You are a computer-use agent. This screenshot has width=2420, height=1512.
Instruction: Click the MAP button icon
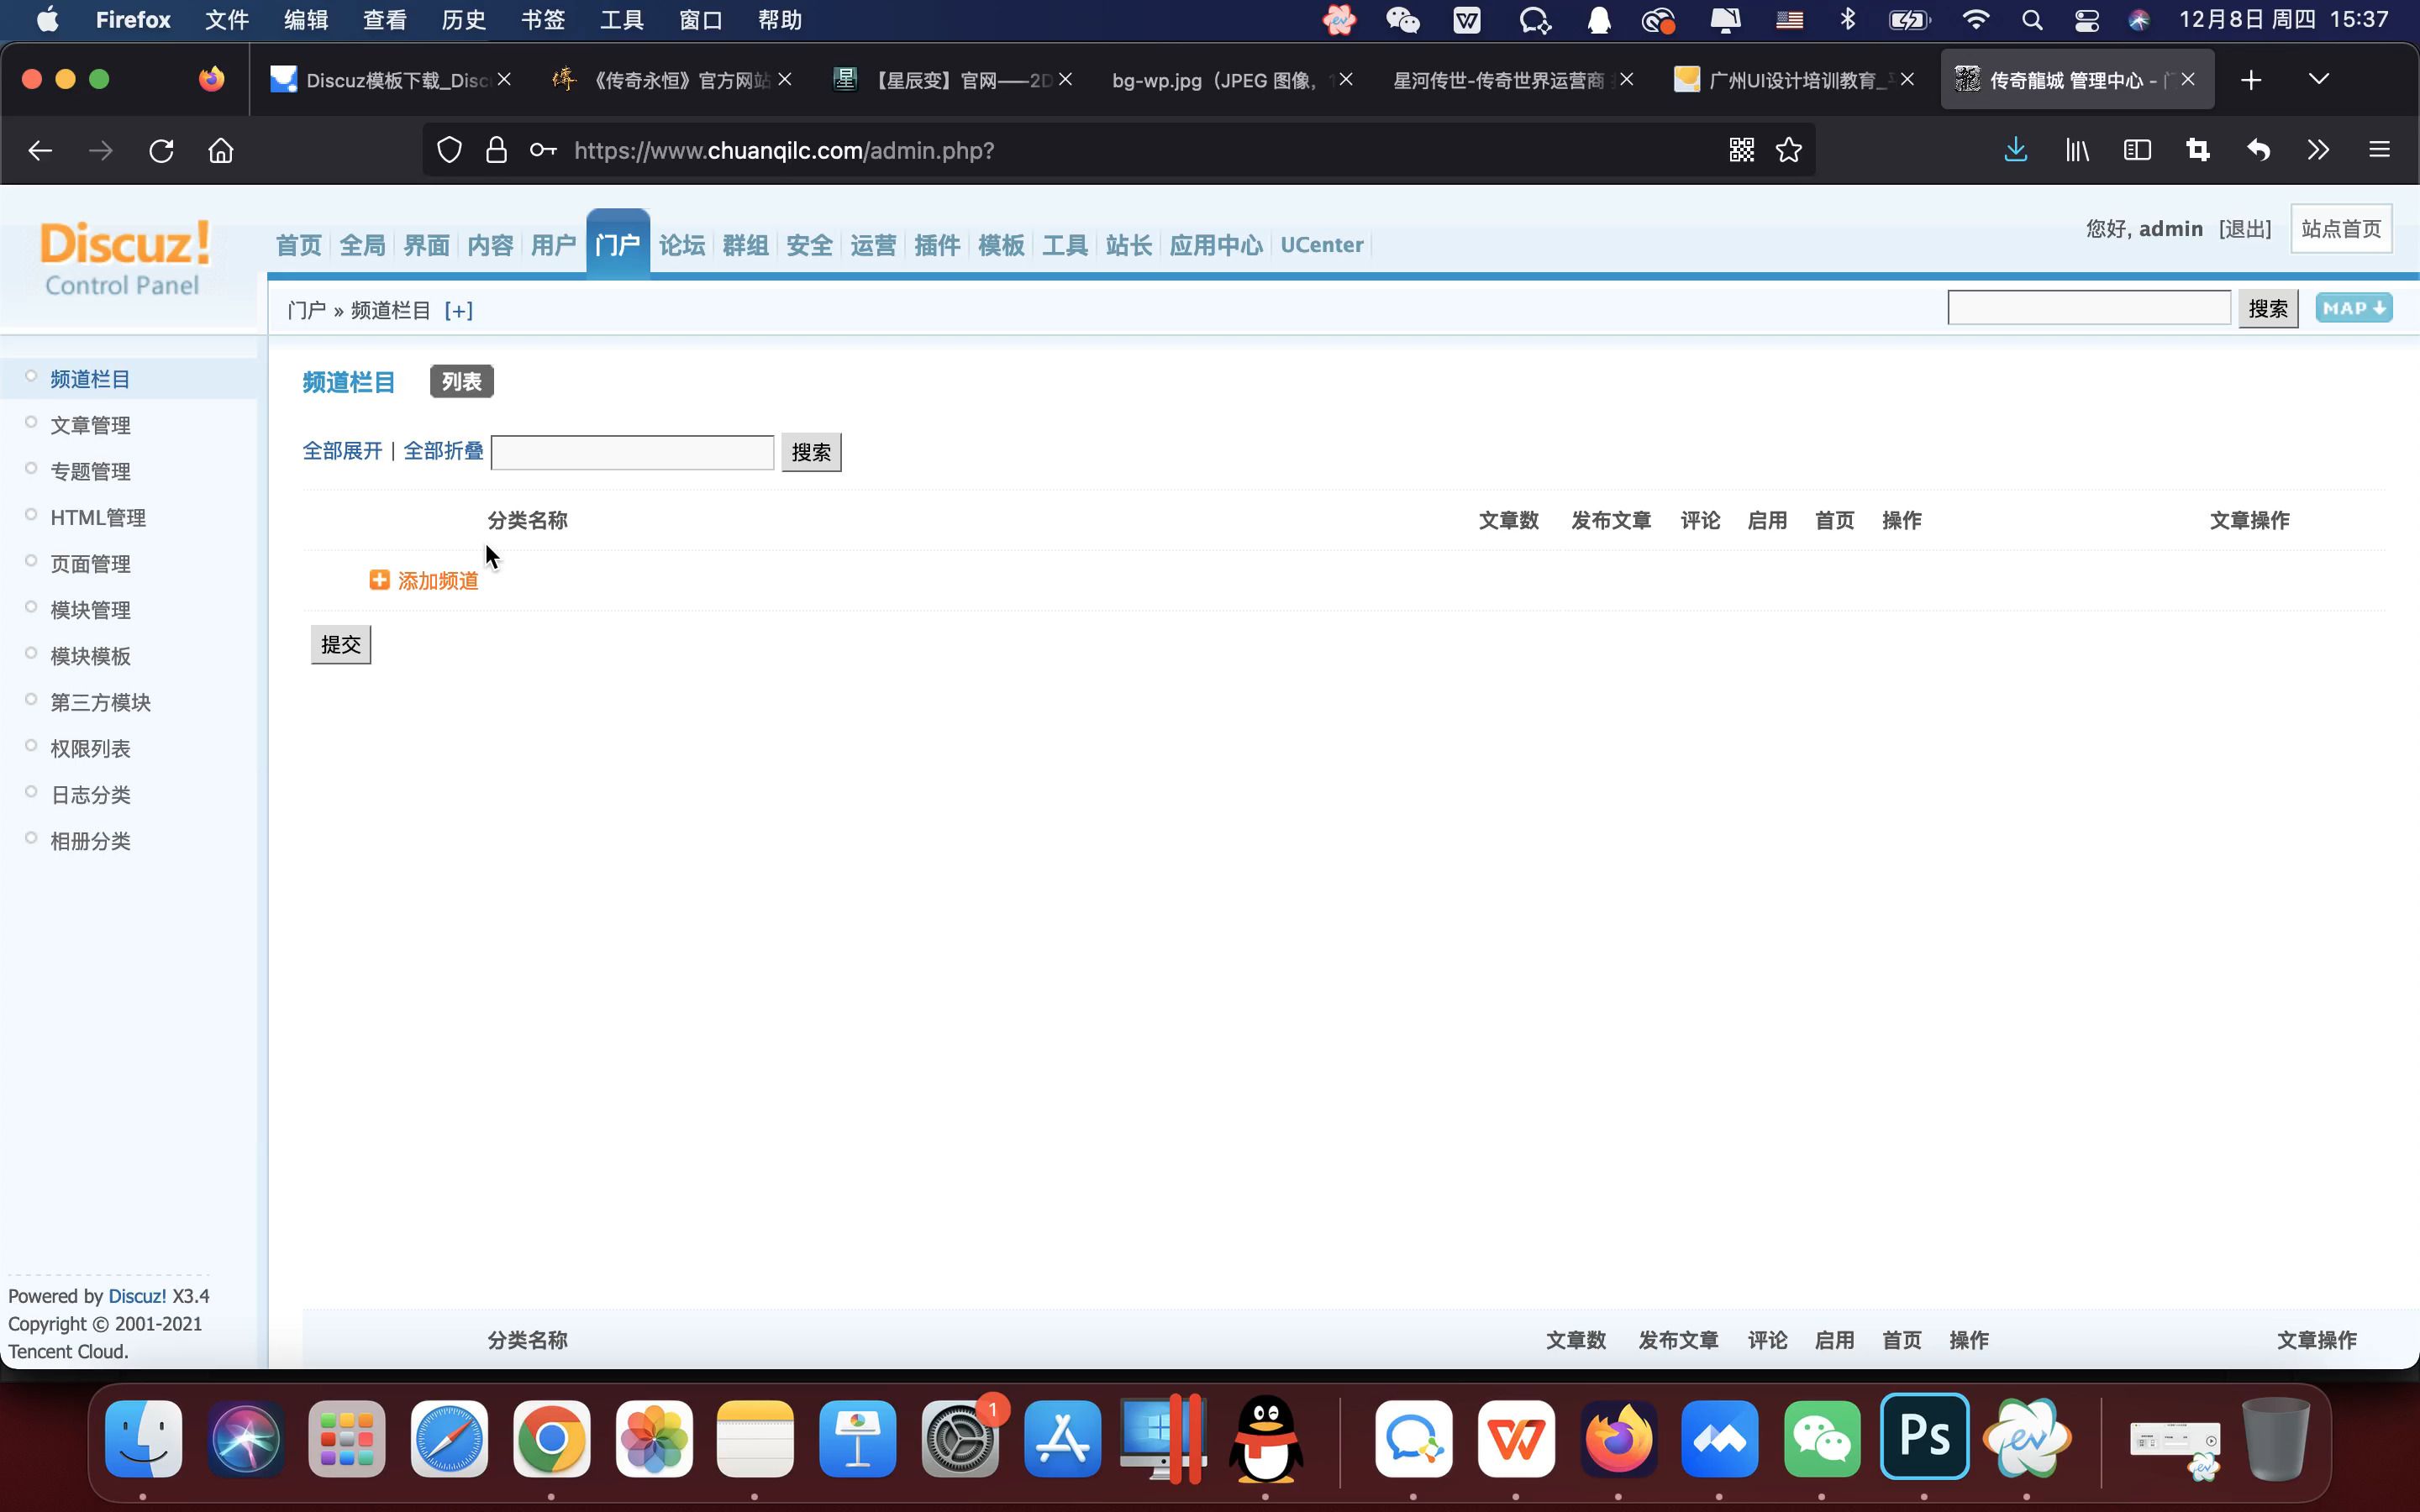[x=2354, y=307]
